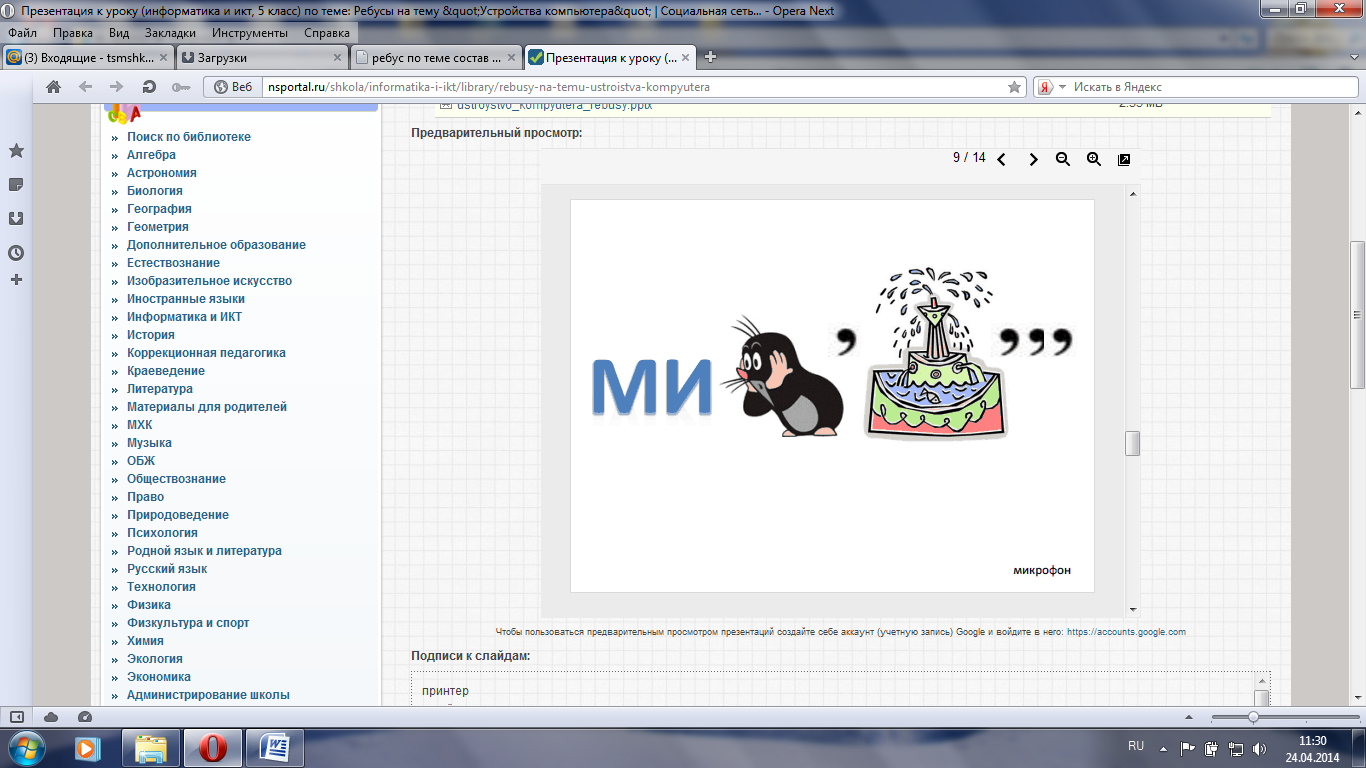
Task: Go to next slide in preview
Action: 1034,159
